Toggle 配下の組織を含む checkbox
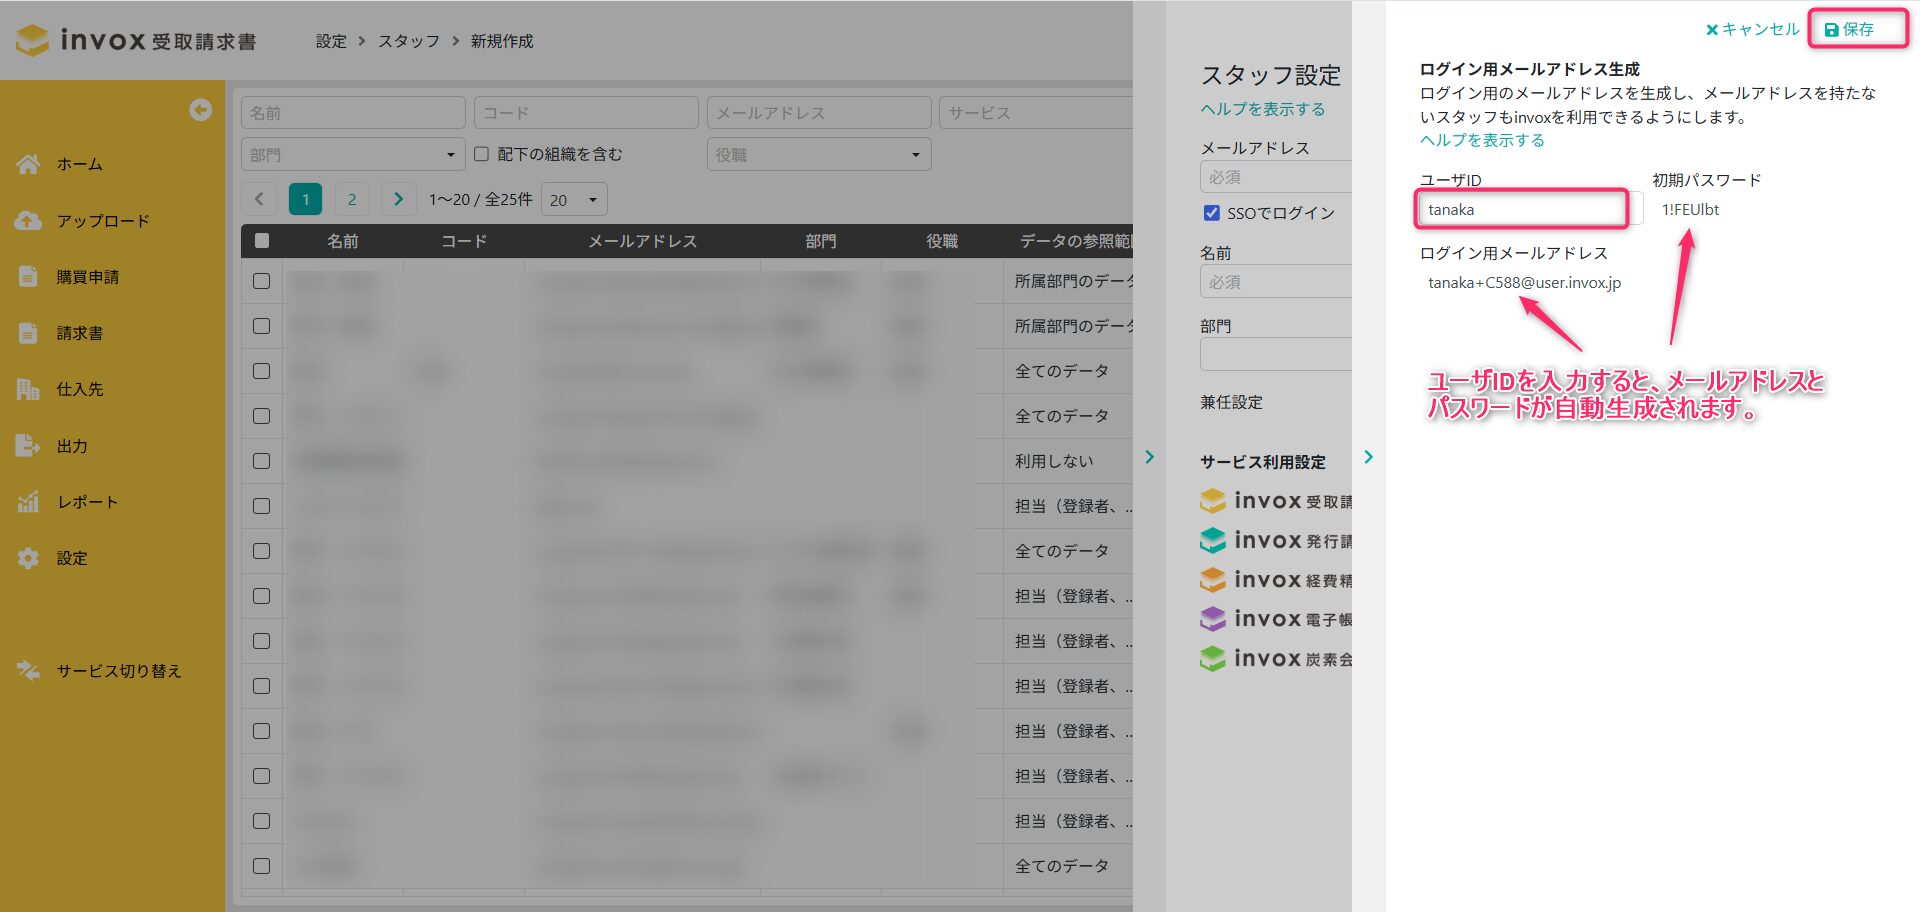This screenshot has height=912, width=1920. pyautogui.click(x=481, y=154)
